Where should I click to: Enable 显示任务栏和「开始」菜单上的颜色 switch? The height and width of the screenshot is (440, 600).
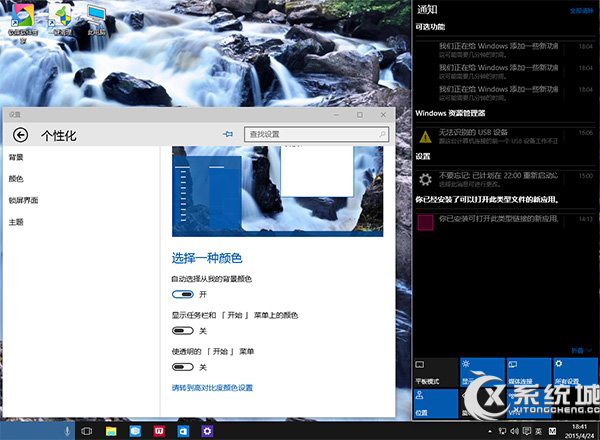tap(183, 331)
